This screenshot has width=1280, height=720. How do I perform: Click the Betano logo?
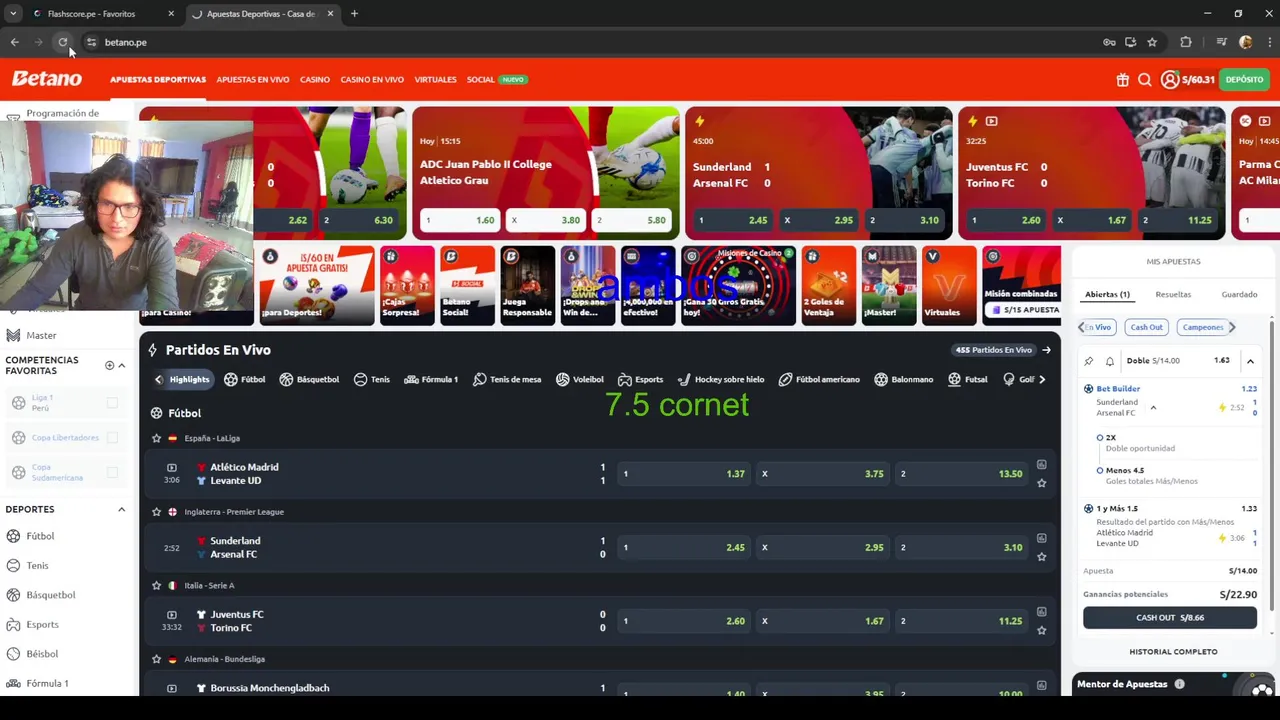[47, 79]
